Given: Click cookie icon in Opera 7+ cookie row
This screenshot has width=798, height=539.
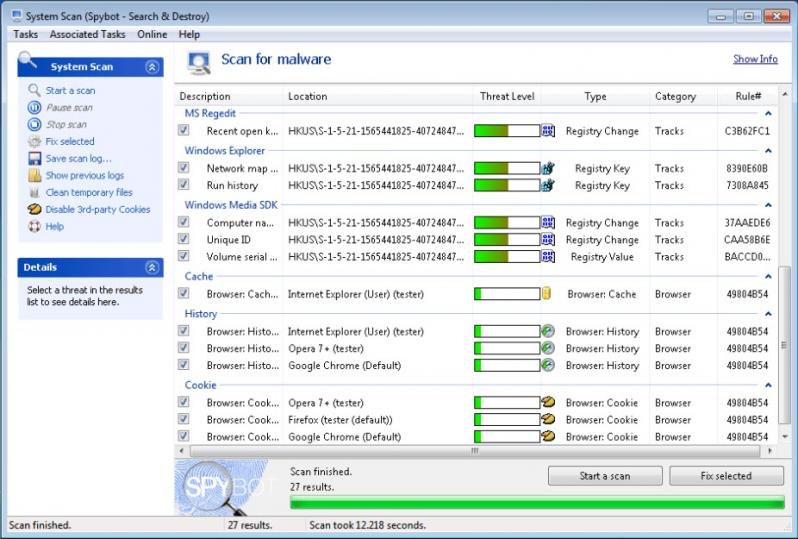Looking at the screenshot, I should [548, 402].
